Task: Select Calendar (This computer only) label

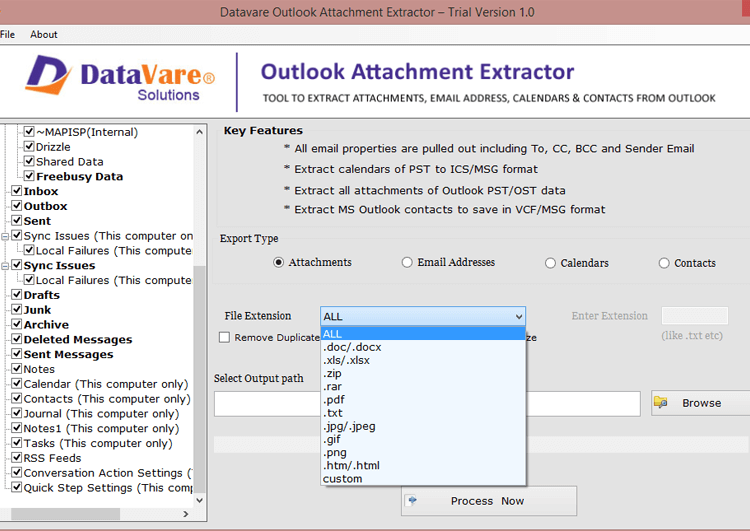Action: click(106, 384)
